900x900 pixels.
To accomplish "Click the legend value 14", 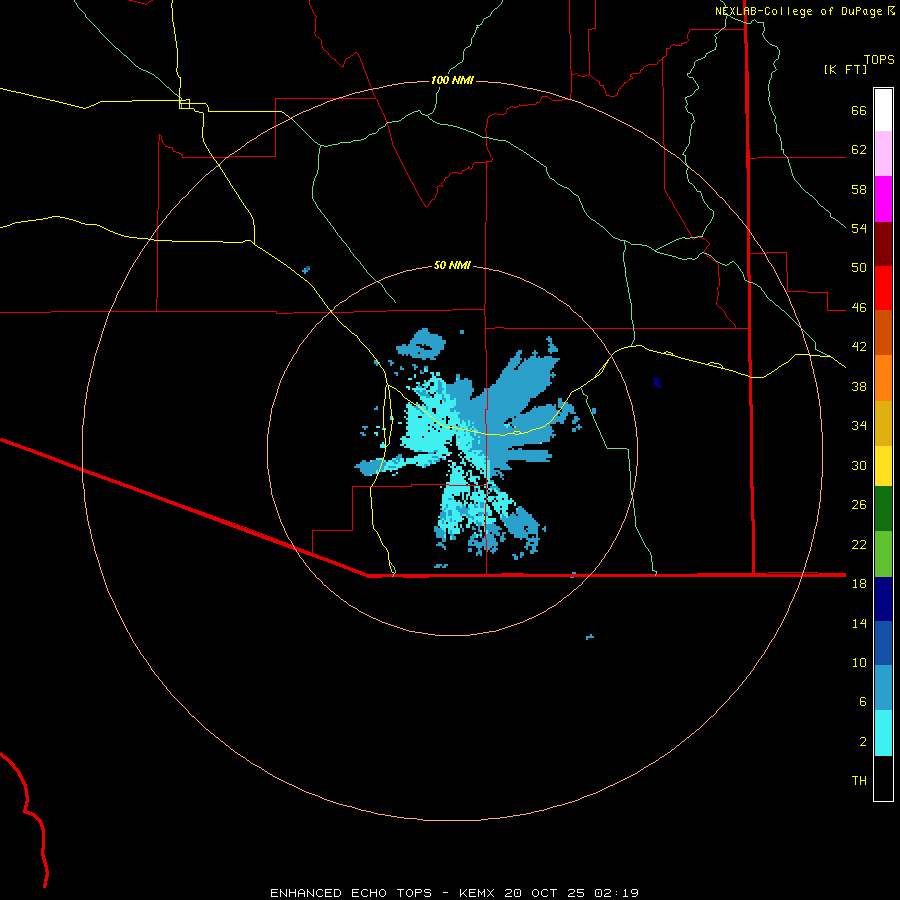I will coord(859,623).
